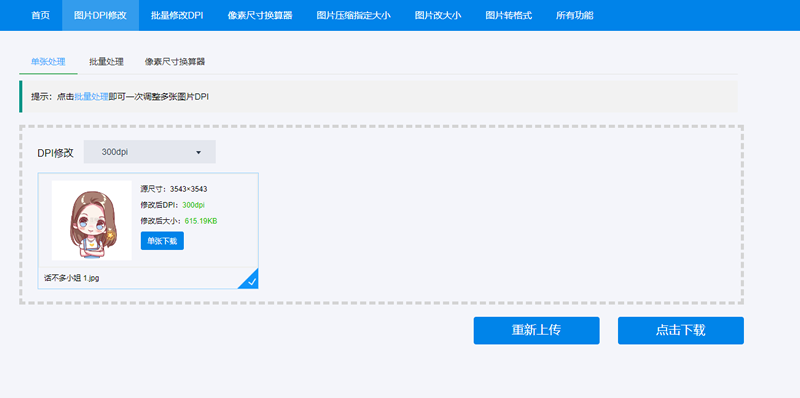Screen dimensions: 800x398
Task: Click the 源尺寸 3543×3543 text
Action: tap(174, 189)
